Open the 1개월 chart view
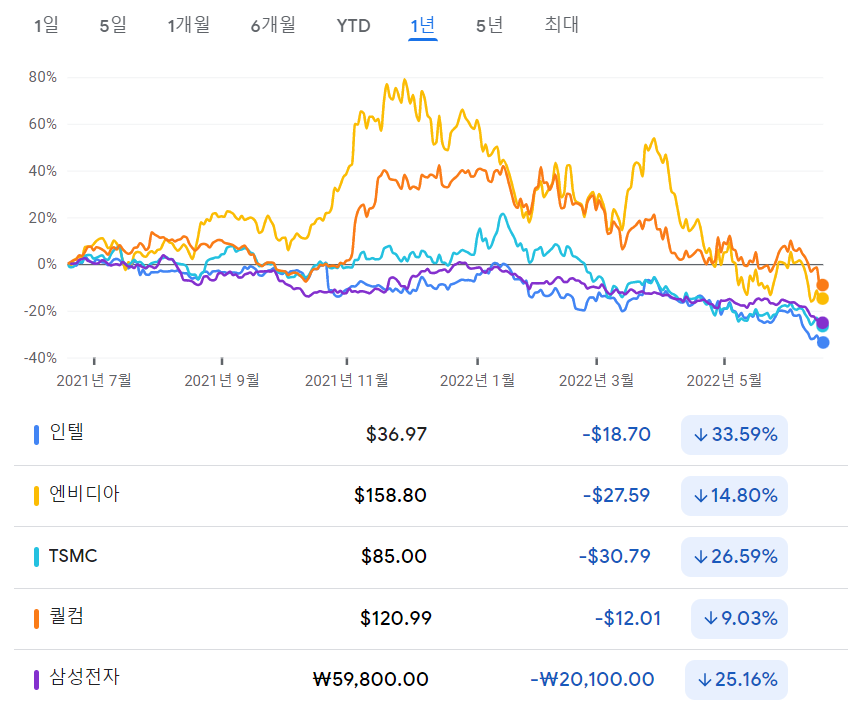 (x=188, y=25)
